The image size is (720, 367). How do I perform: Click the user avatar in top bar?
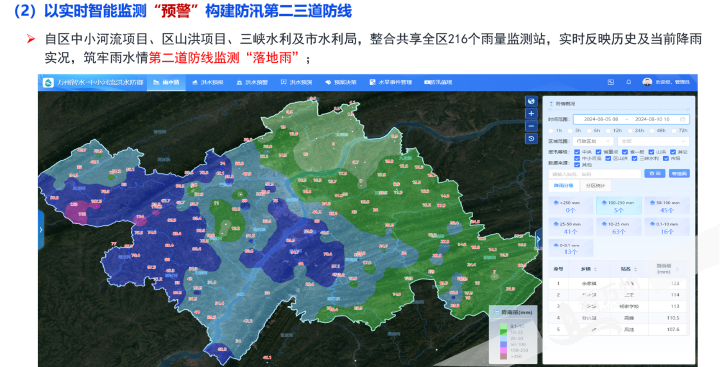pos(647,82)
